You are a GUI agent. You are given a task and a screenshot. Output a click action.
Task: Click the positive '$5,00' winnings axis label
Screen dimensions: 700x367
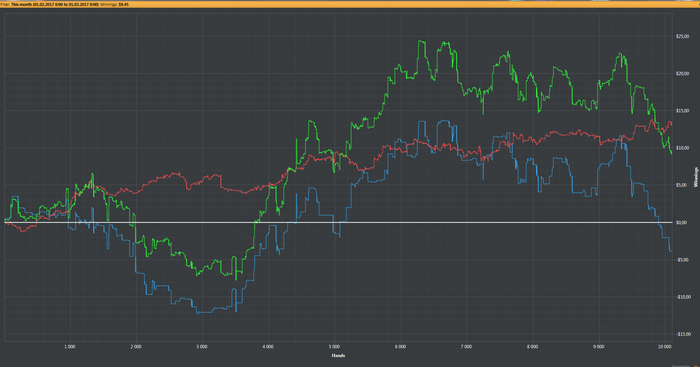coord(682,185)
